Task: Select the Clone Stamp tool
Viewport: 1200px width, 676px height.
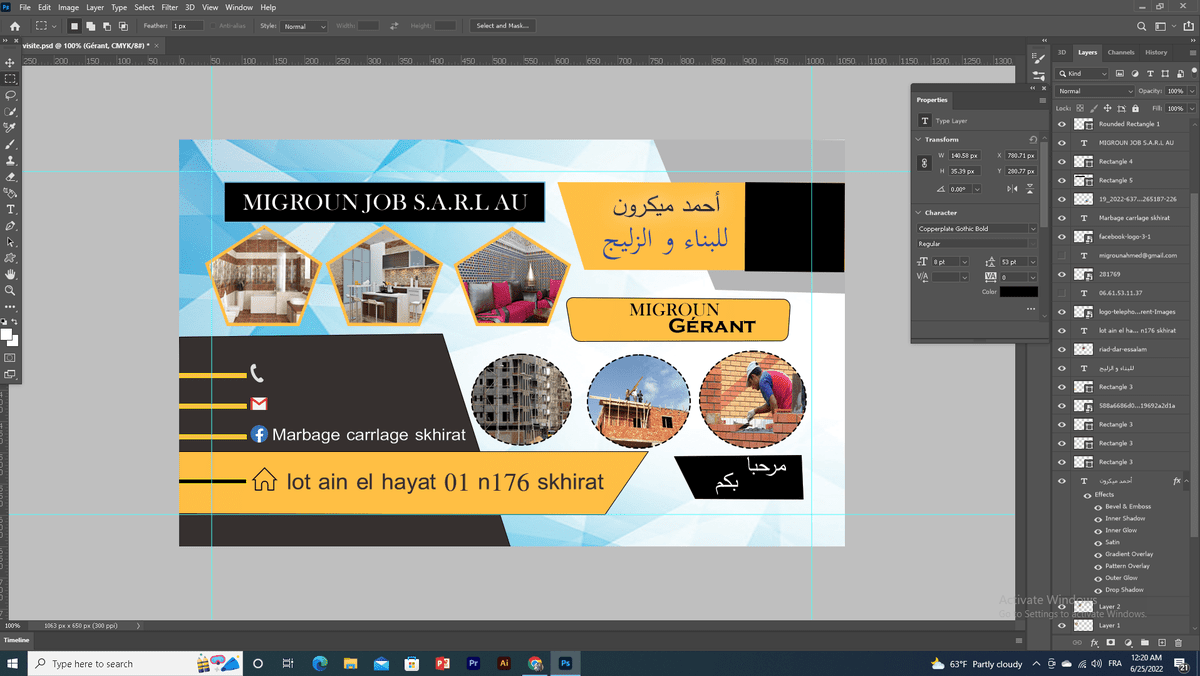Action: click(10, 160)
